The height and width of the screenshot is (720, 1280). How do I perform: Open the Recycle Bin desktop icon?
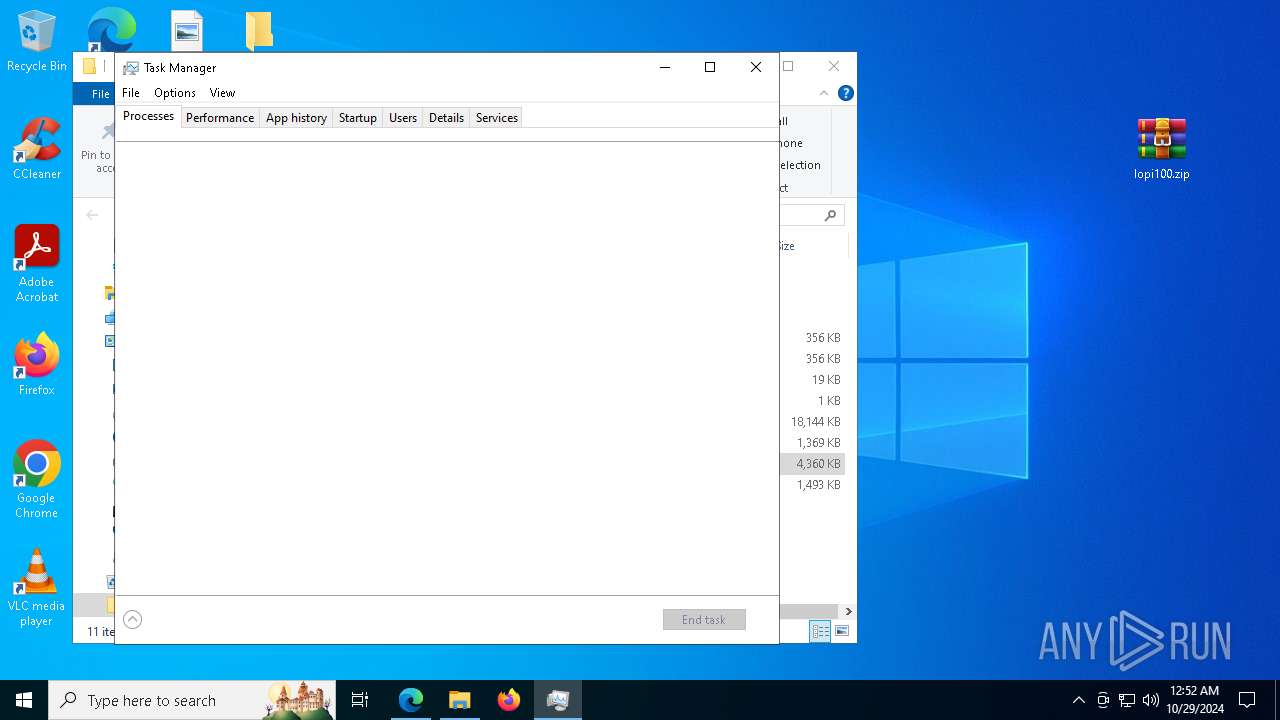pos(36,42)
